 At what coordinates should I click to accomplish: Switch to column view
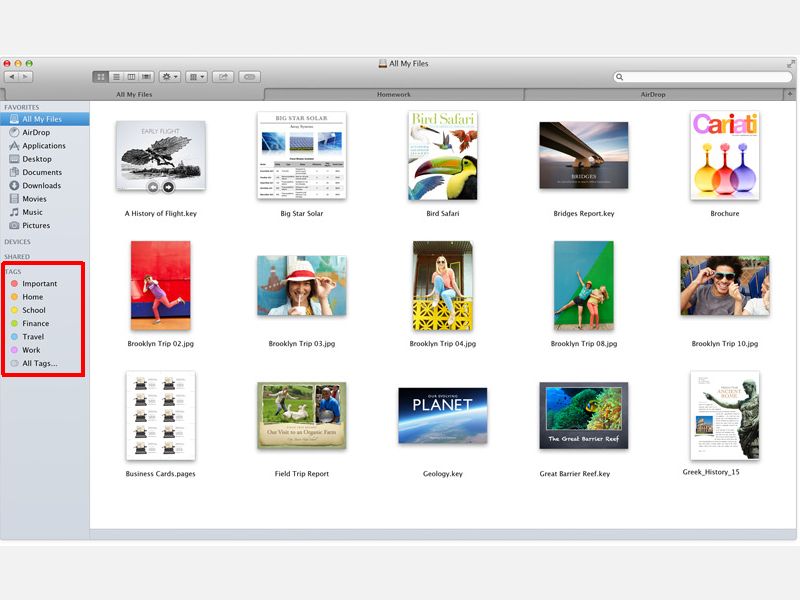tap(131, 77)
